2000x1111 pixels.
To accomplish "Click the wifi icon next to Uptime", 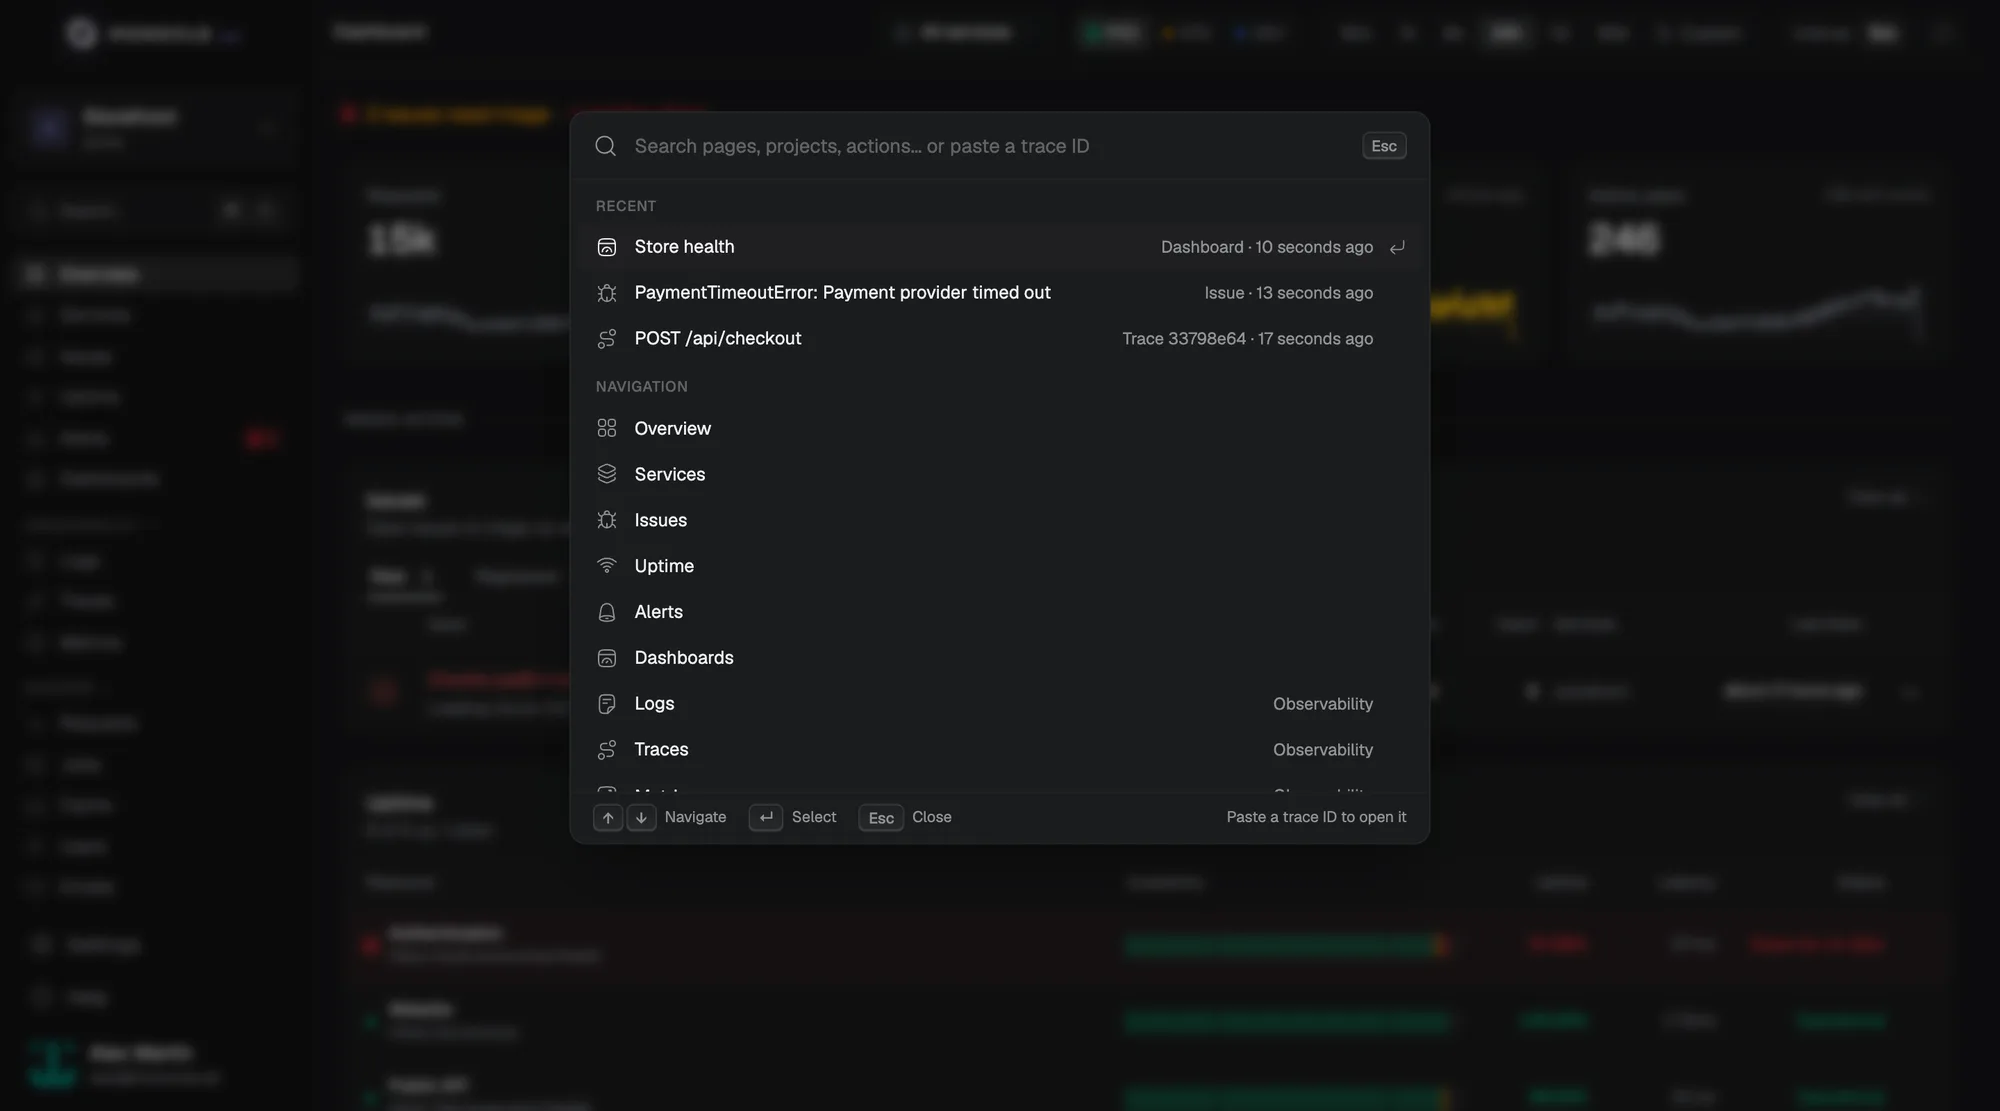I will pos(606,566).
